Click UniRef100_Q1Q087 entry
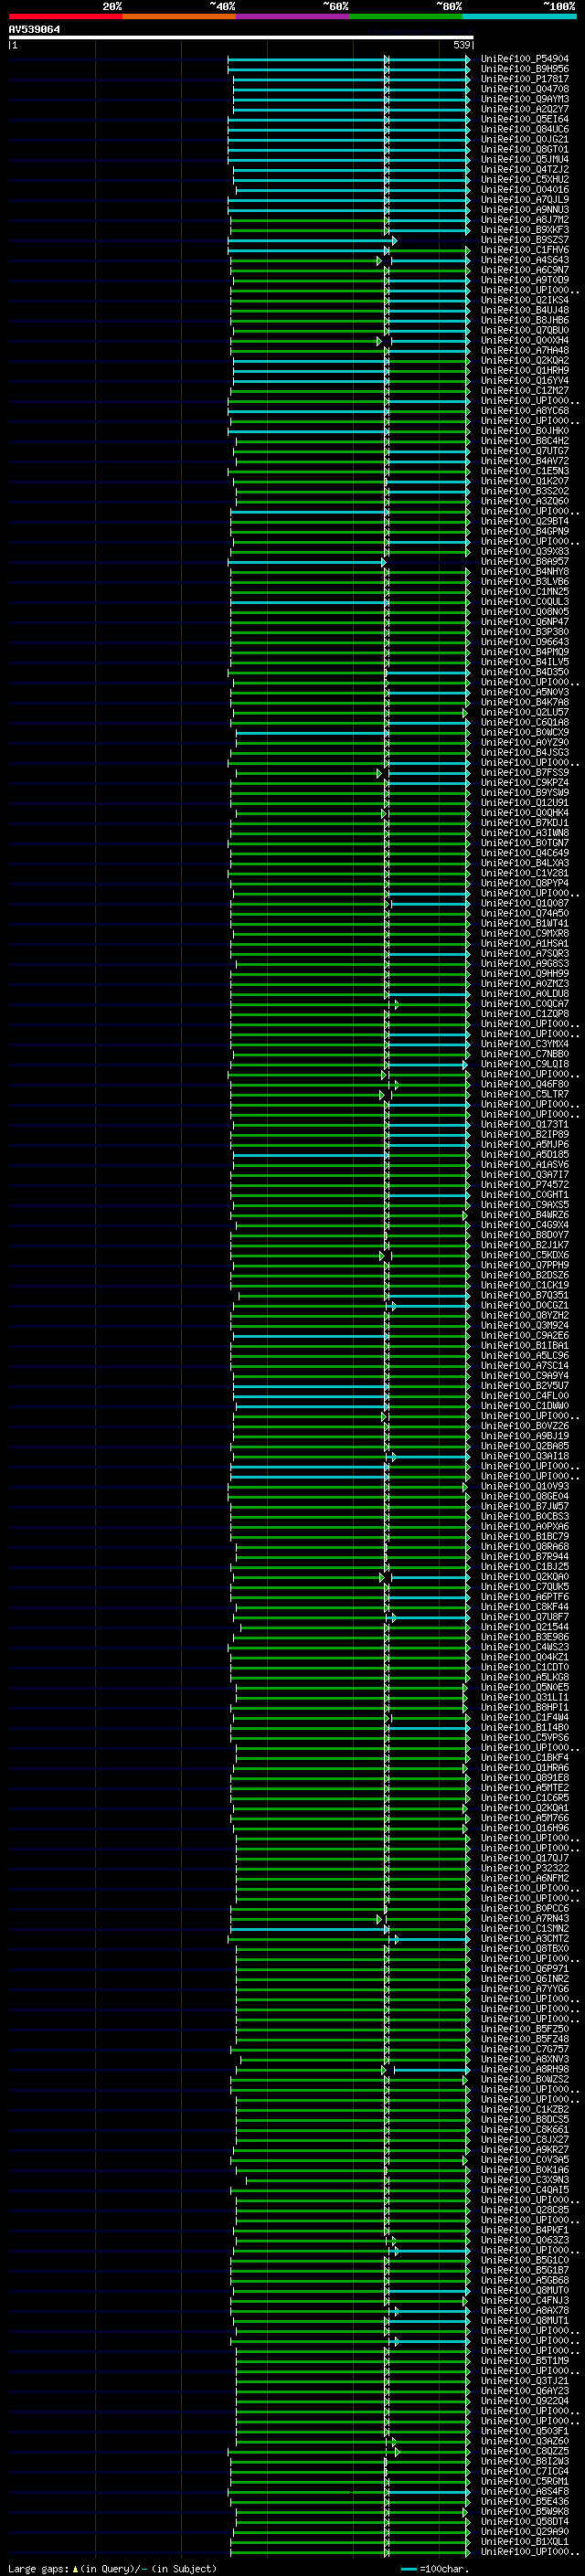585x2576 pixels. tap(525, 903)
